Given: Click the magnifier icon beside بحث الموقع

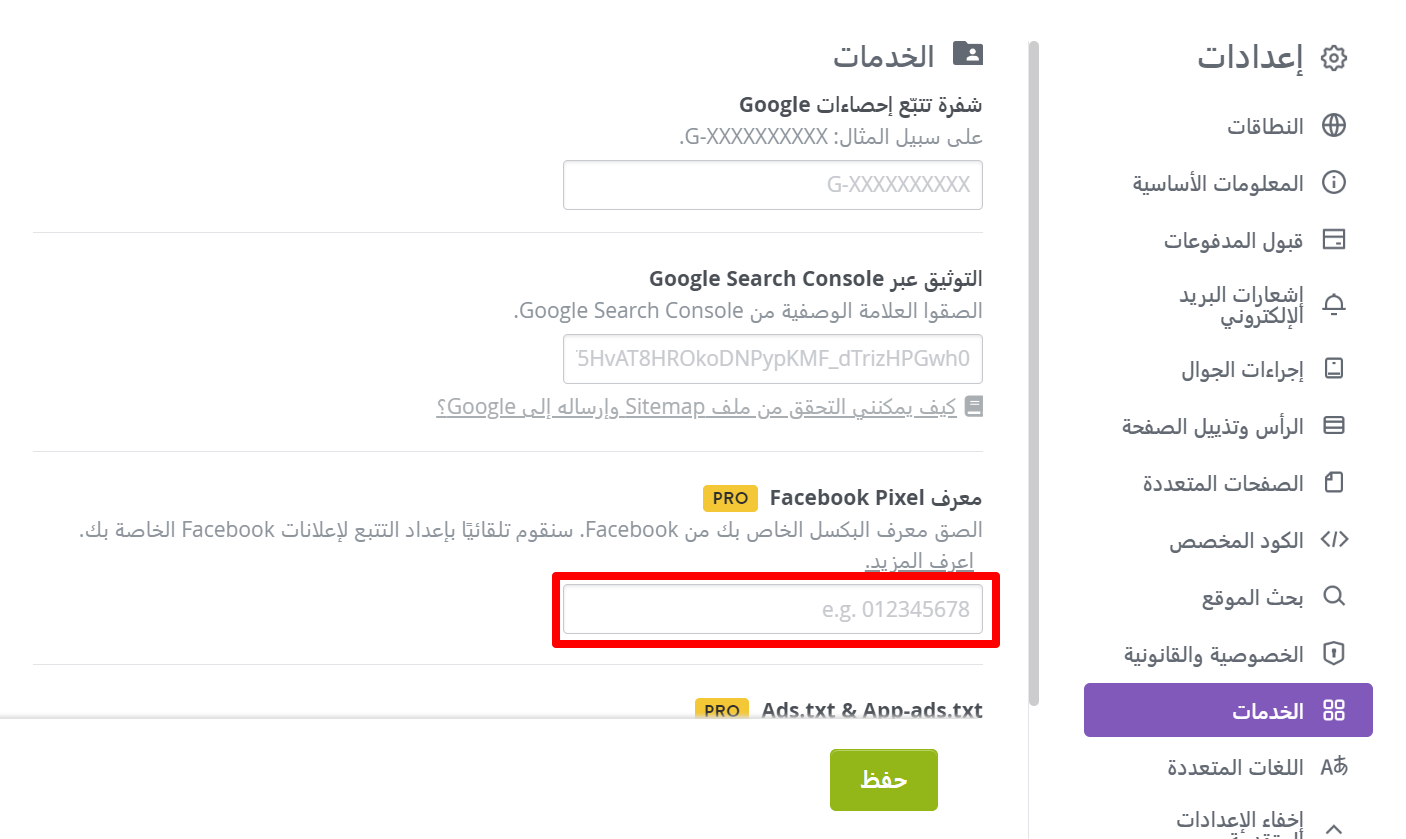Looking at the screenshot, I should coord(1334,597).
